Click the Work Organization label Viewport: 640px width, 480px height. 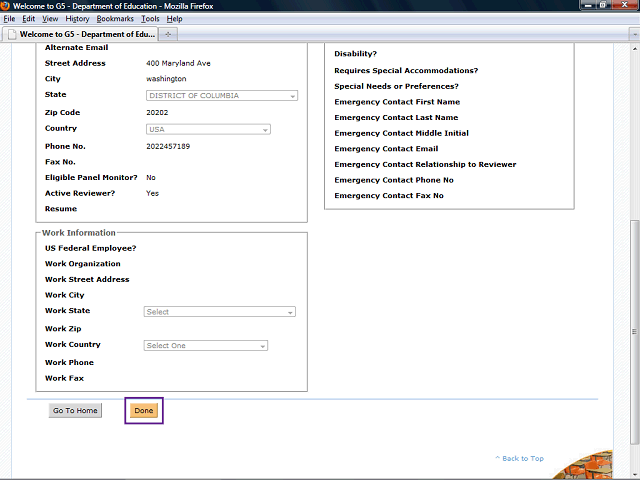click(83, 264)
